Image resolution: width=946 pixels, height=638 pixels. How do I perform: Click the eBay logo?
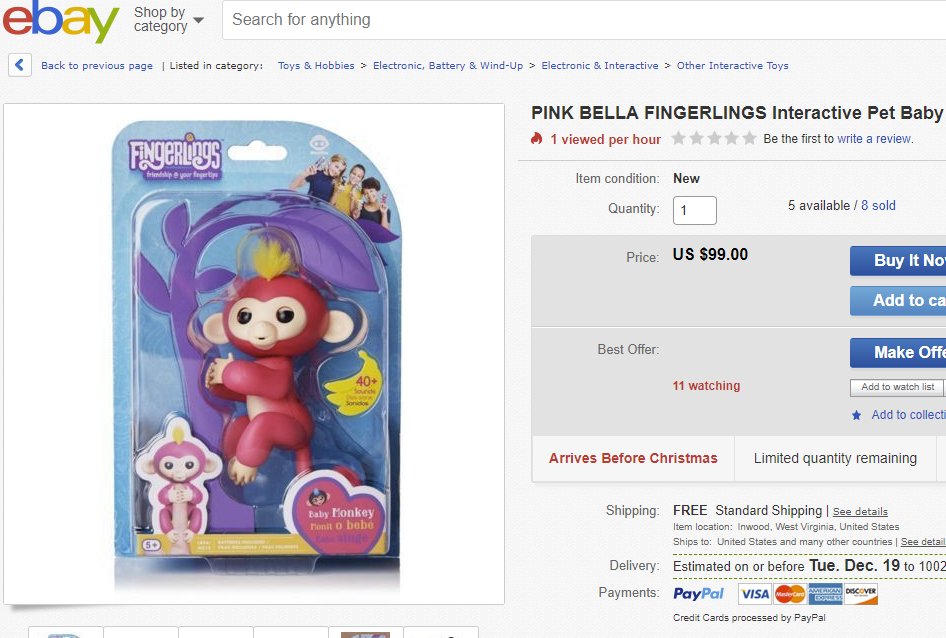[60, 21]
